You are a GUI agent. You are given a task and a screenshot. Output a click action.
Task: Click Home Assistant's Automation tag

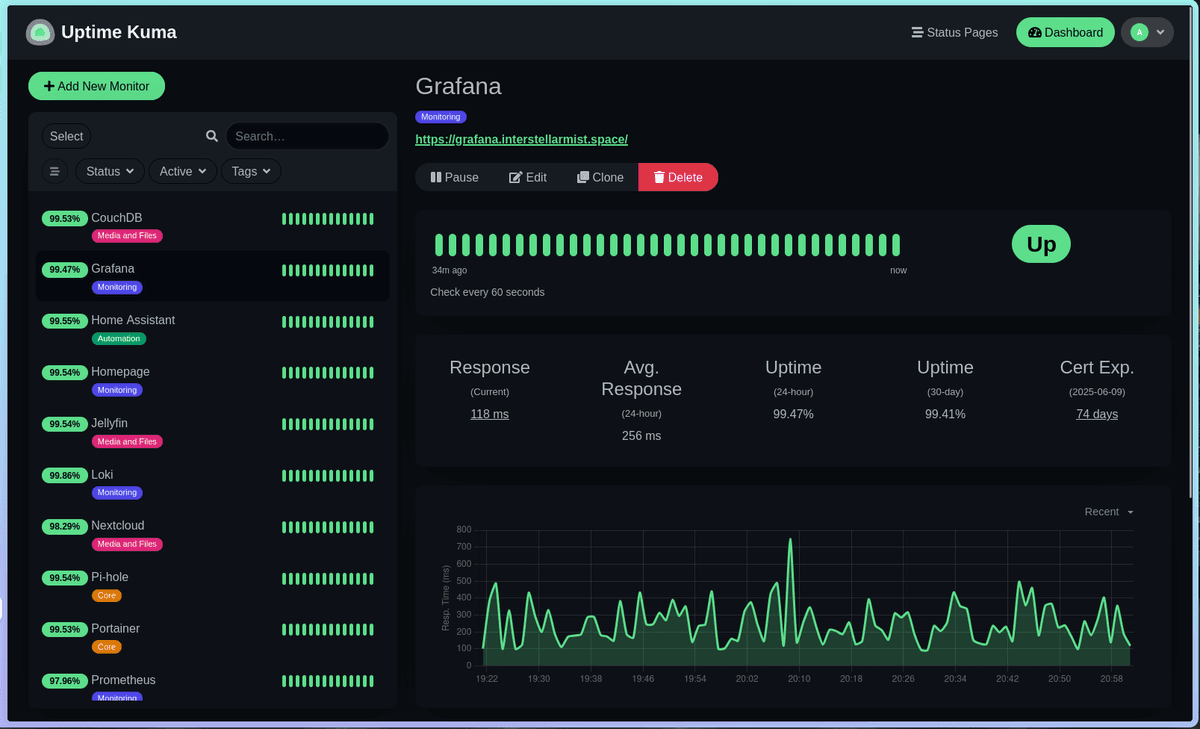point(119,339)
